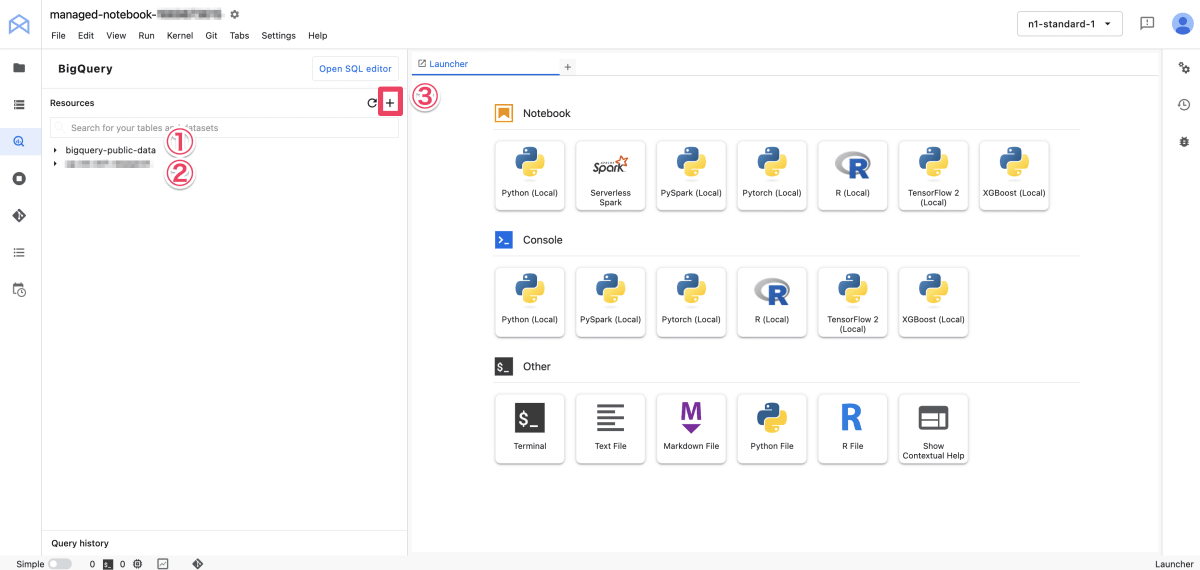Click the Open SQL editor button
Screen dimensions: 1200x570
(355, 69)
